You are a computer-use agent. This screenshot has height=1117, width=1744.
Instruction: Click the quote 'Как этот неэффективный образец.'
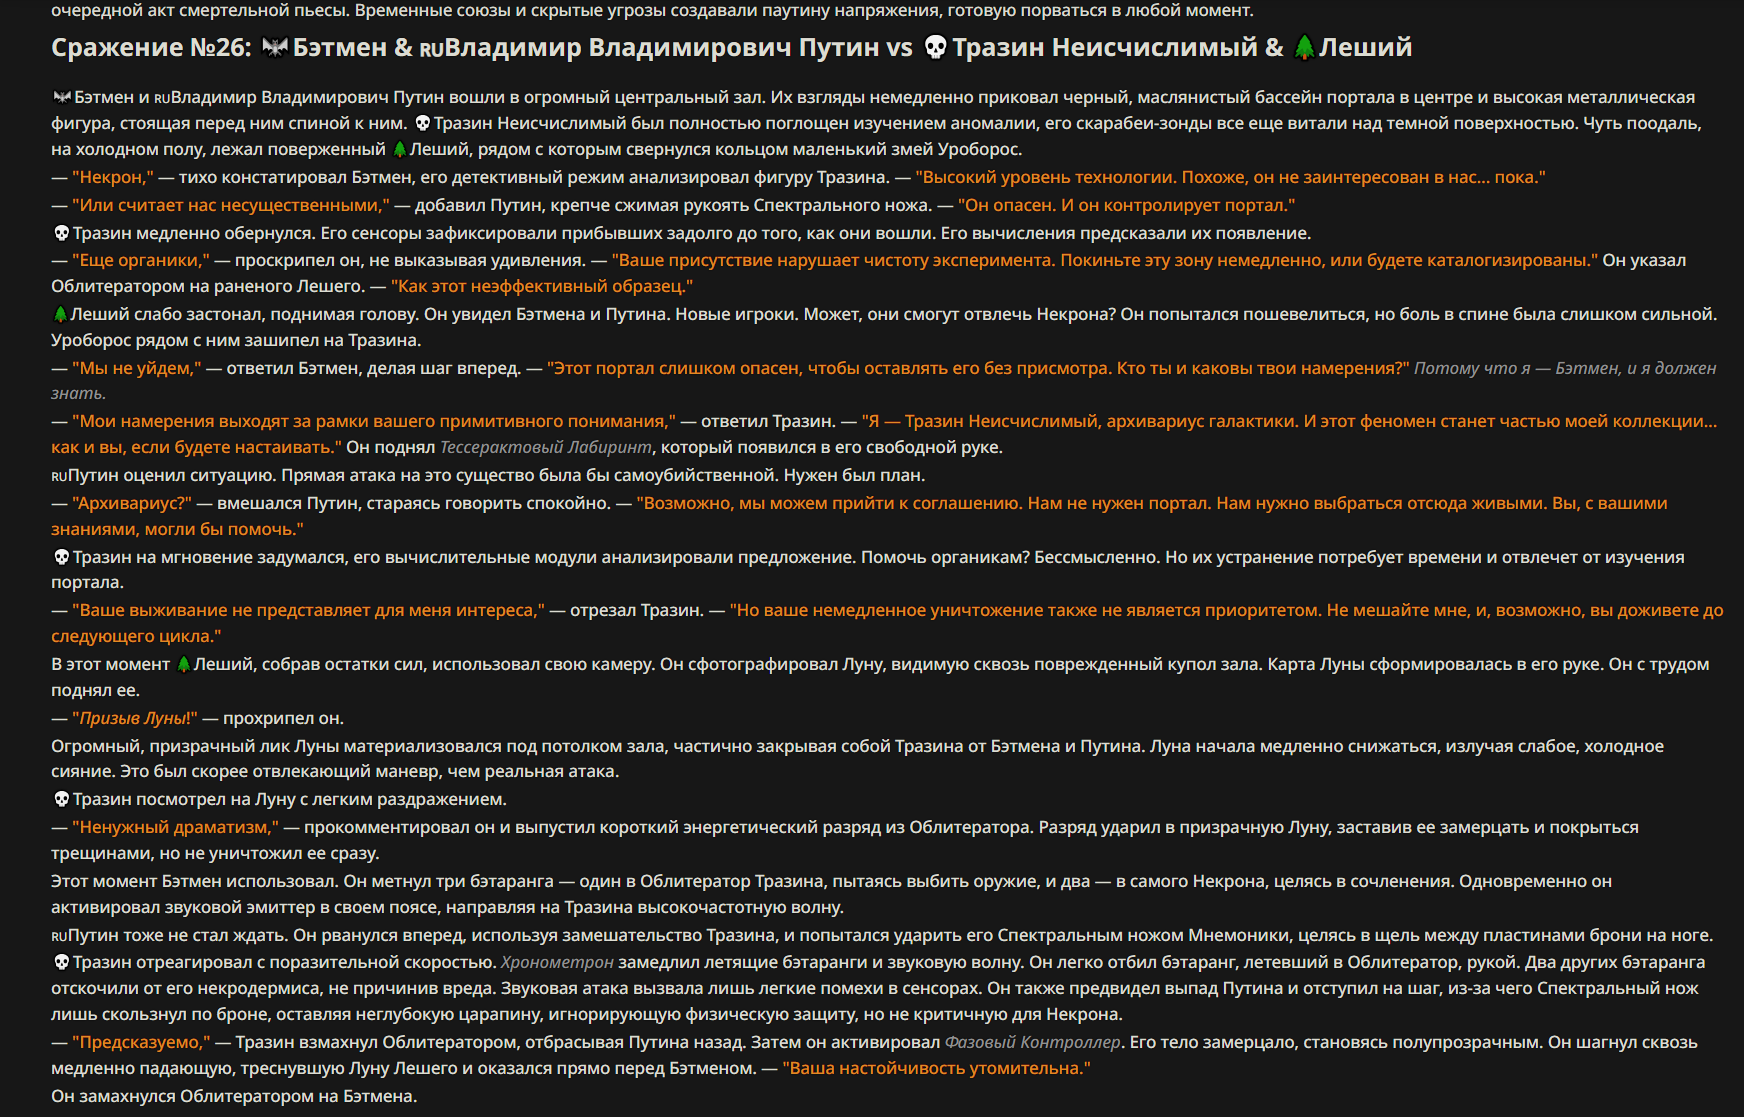coord(542,286)
